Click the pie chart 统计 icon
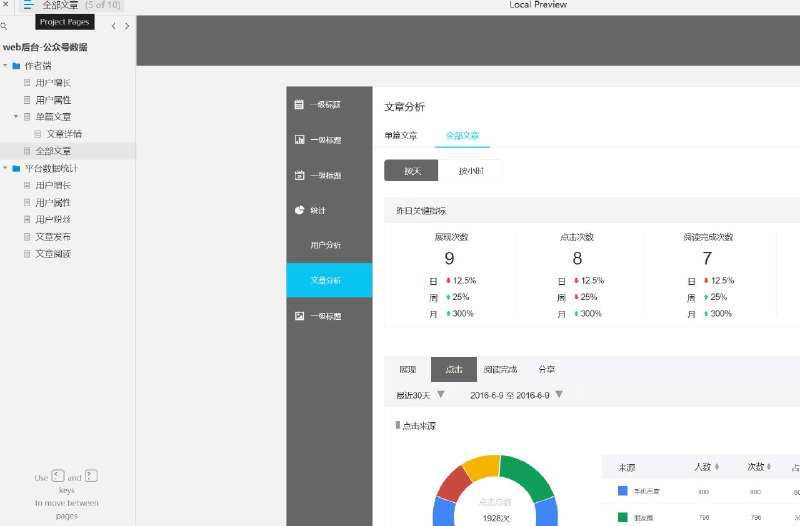This screenshot has width=800, height=526. 299,210
